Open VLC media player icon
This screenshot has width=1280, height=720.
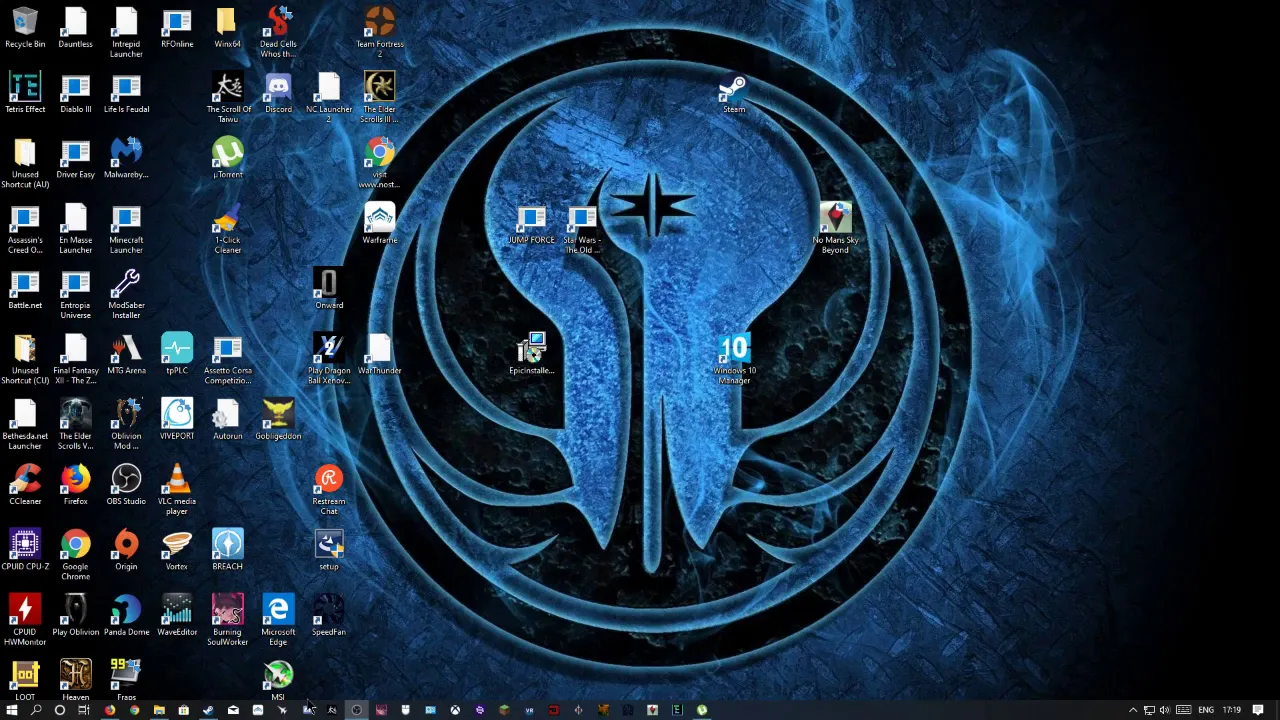pyautogui.click(x=177, y=489)
